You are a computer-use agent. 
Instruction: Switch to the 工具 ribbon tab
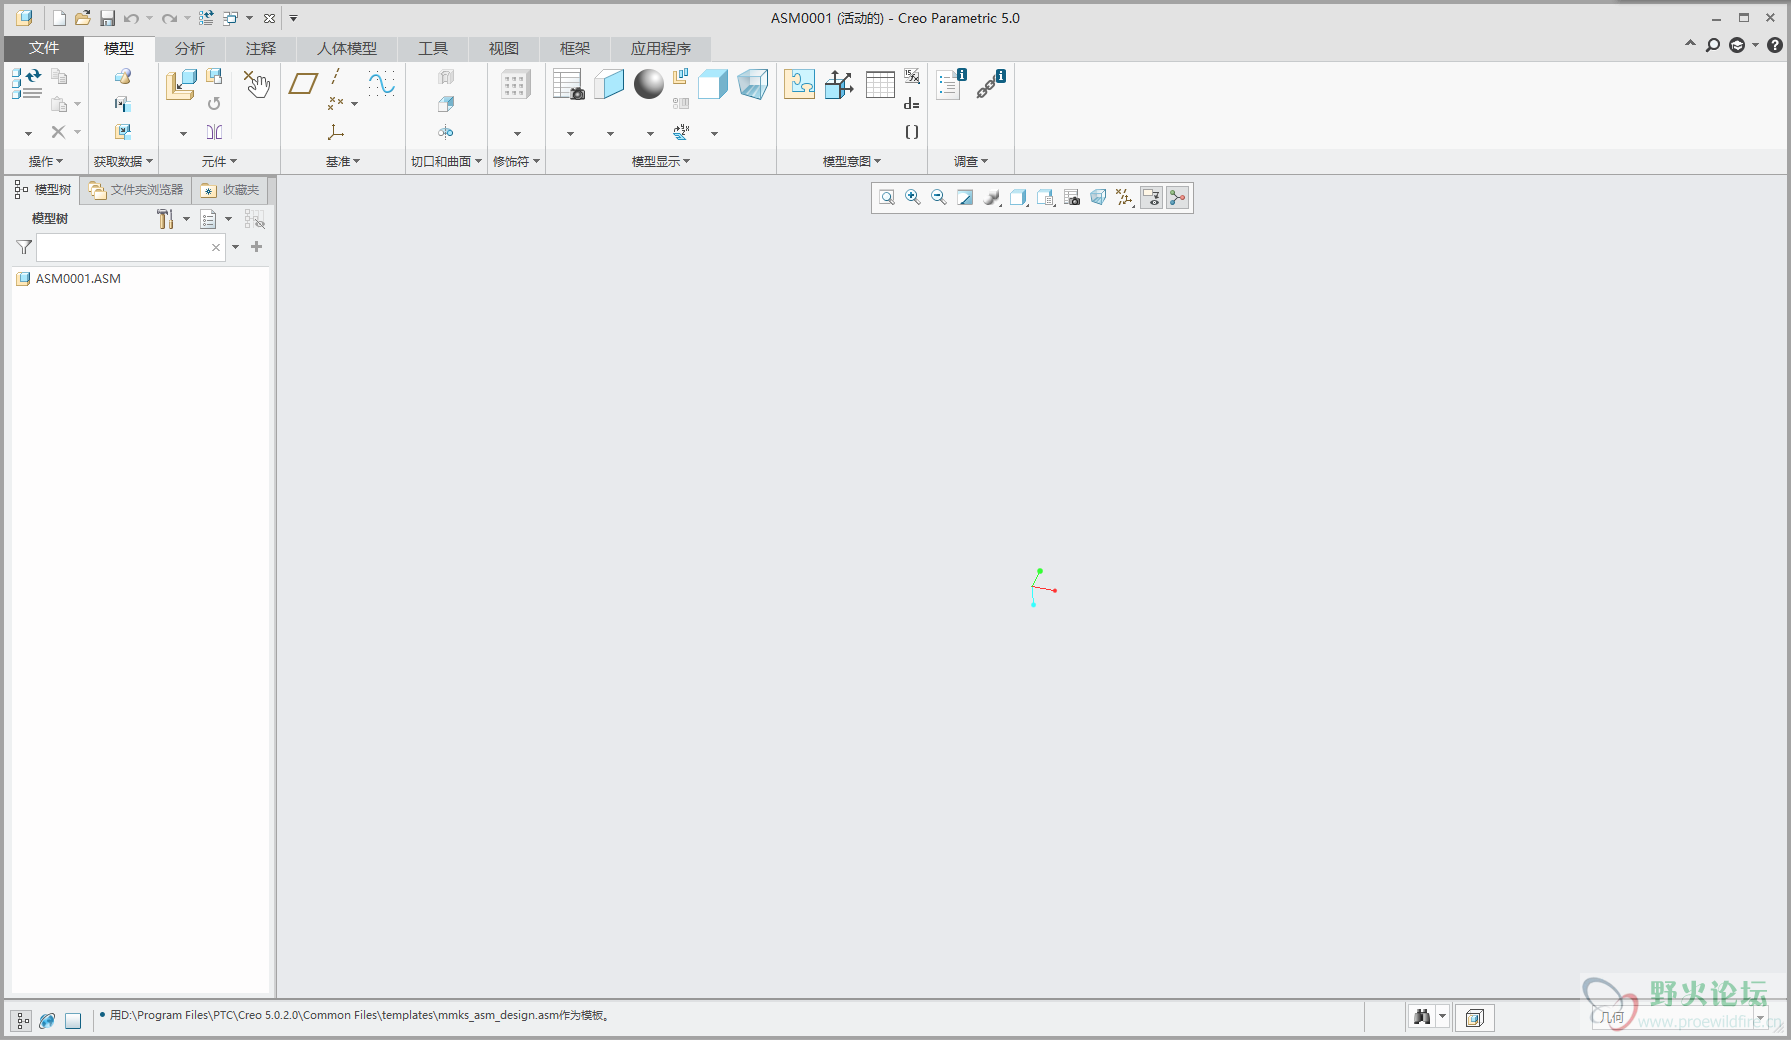[x=433, y=48]
